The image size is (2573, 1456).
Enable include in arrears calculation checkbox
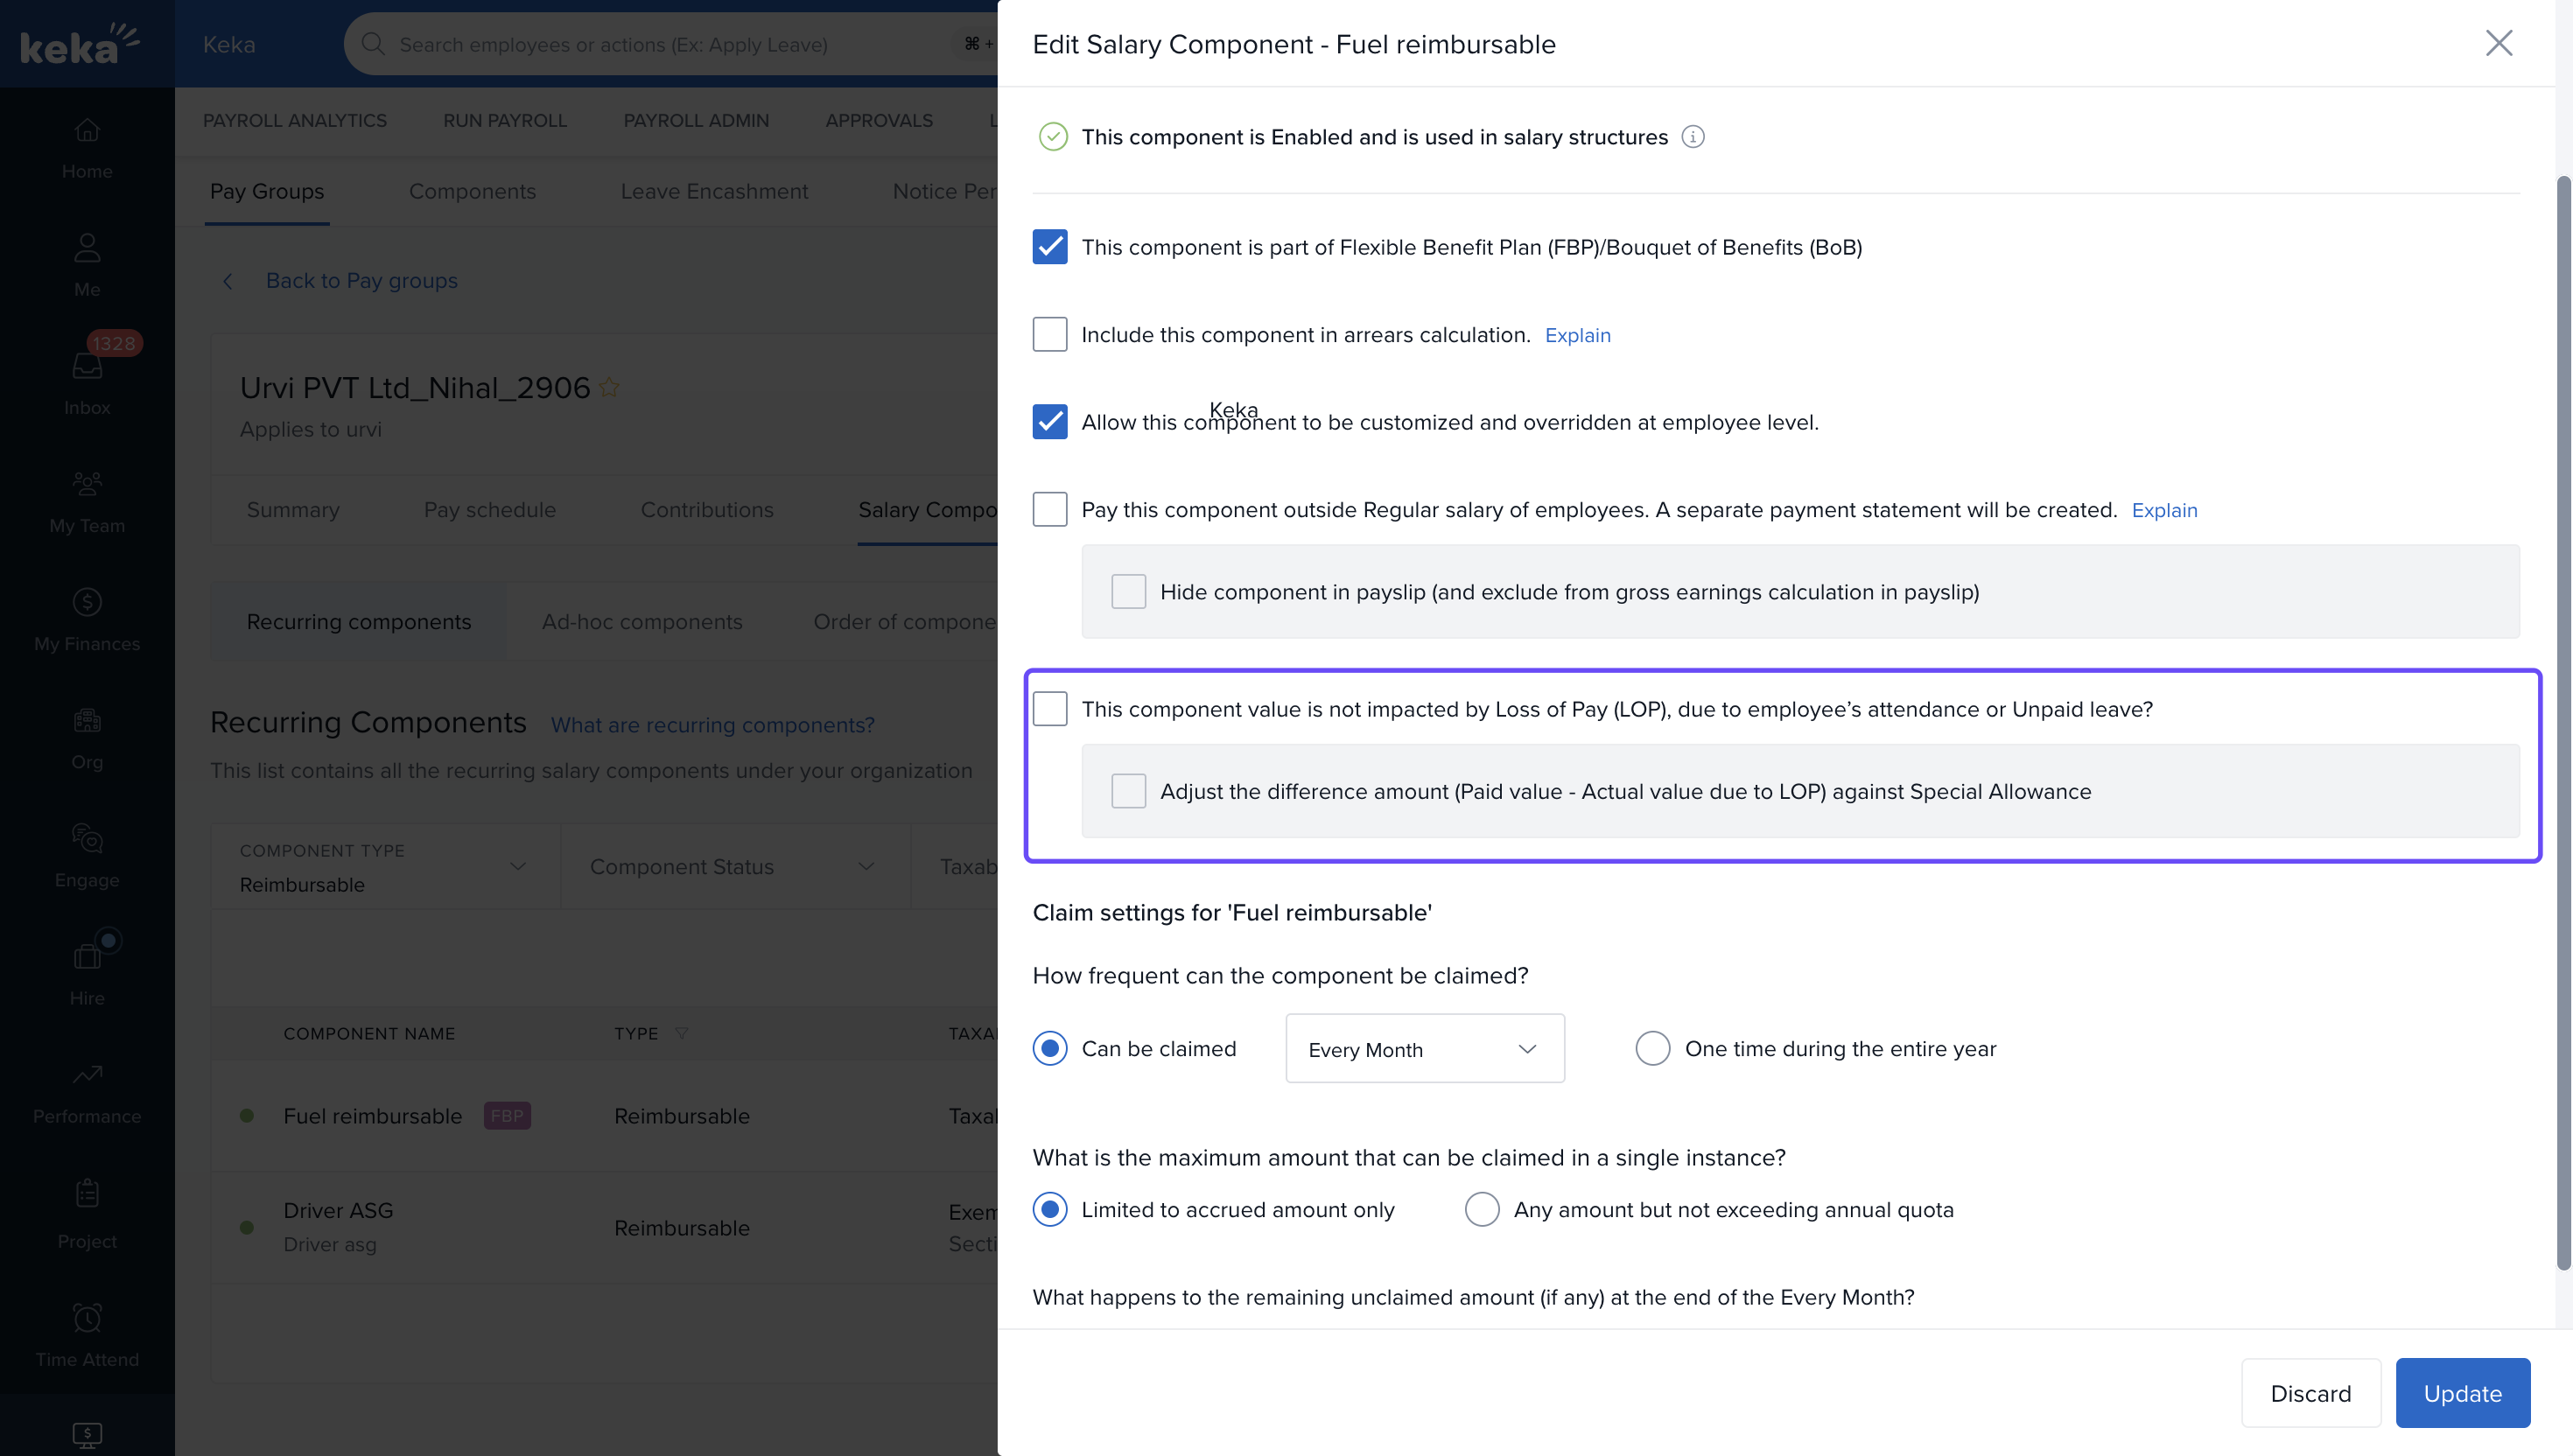(1049, 335)
